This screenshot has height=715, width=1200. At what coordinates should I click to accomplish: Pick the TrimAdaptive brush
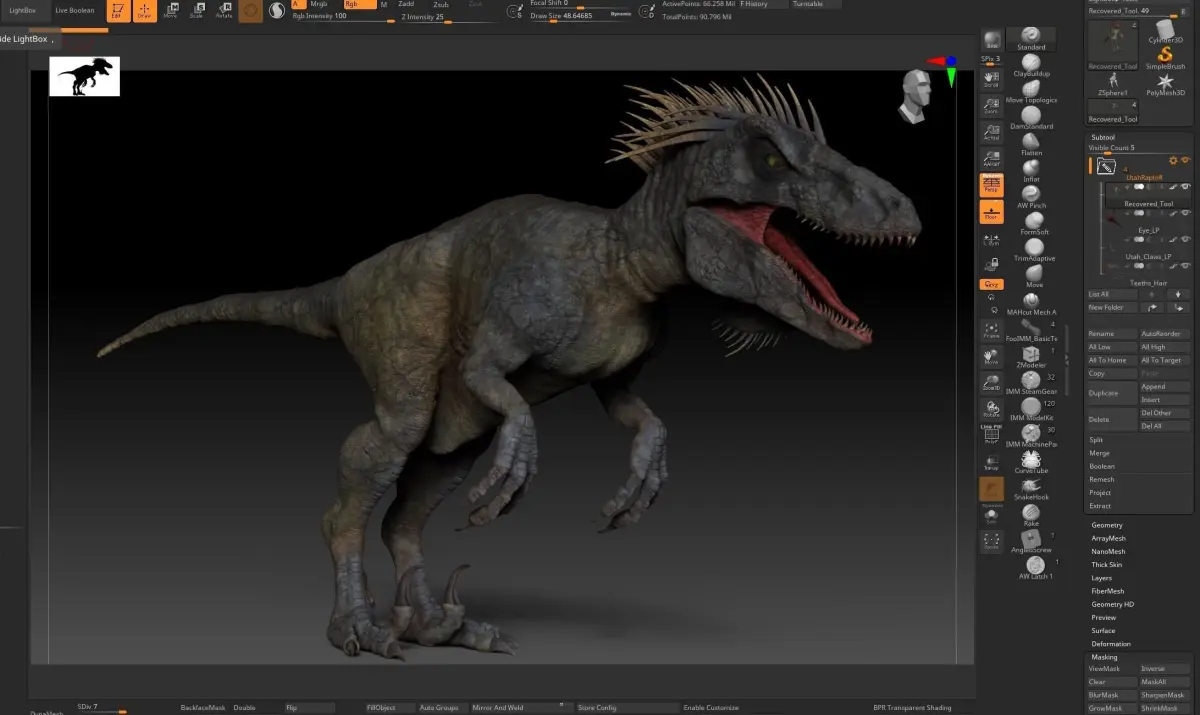(1034, 250)
